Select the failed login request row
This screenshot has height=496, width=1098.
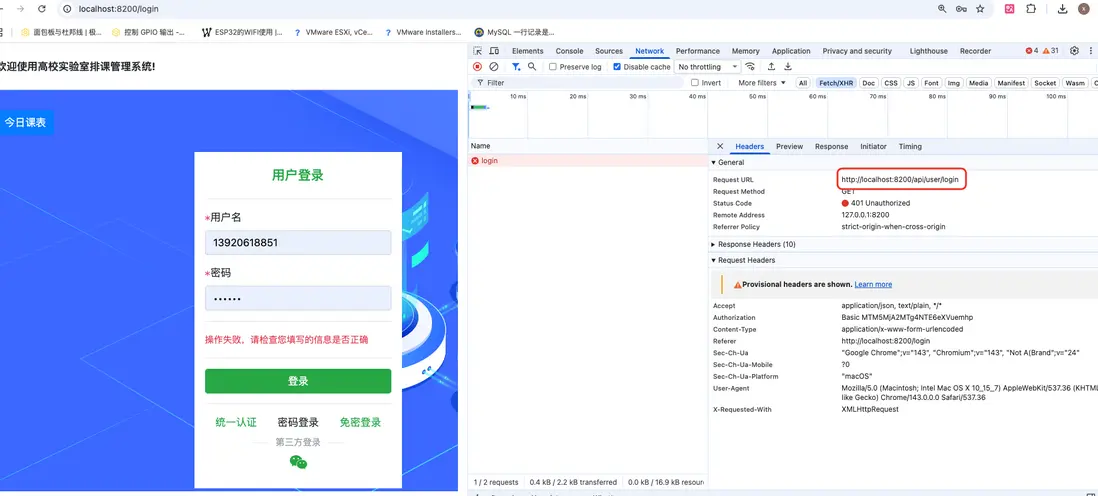pos(588,161)
